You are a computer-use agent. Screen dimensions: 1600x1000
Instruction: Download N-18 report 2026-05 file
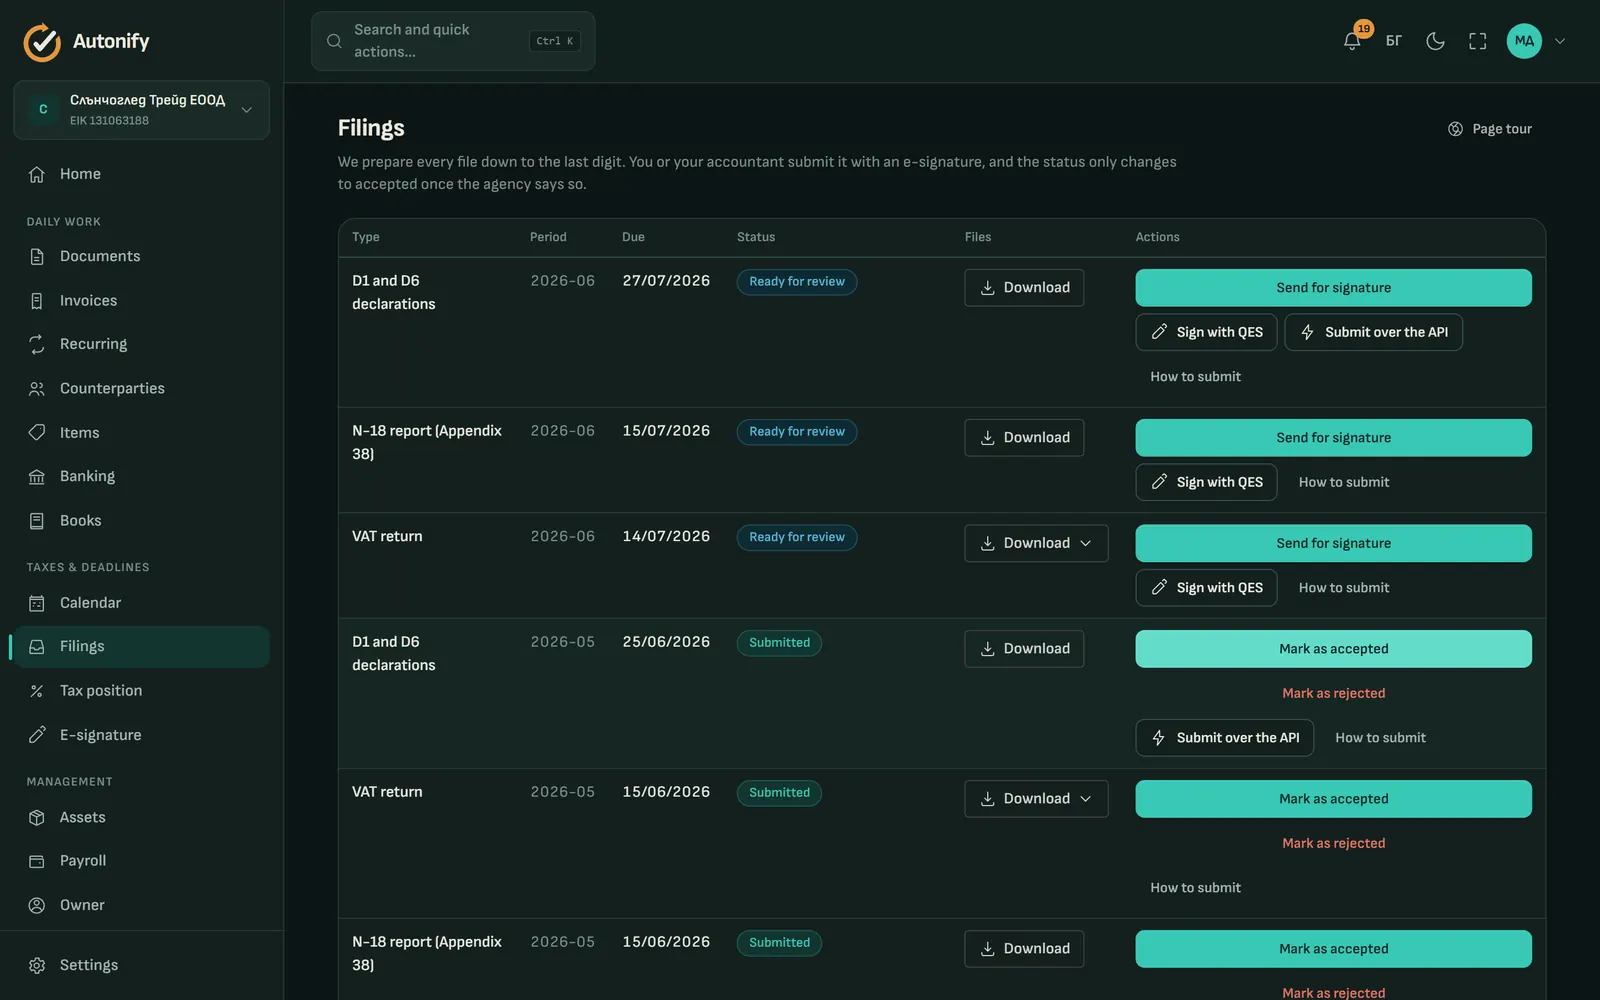coord(1024,949)
